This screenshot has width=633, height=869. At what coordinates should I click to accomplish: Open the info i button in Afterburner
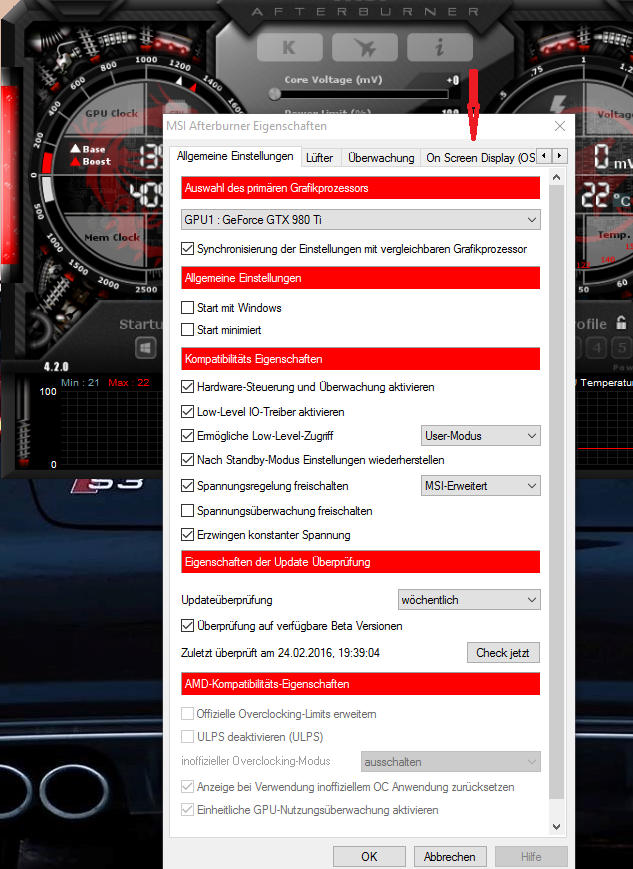(x=440, y=47)
